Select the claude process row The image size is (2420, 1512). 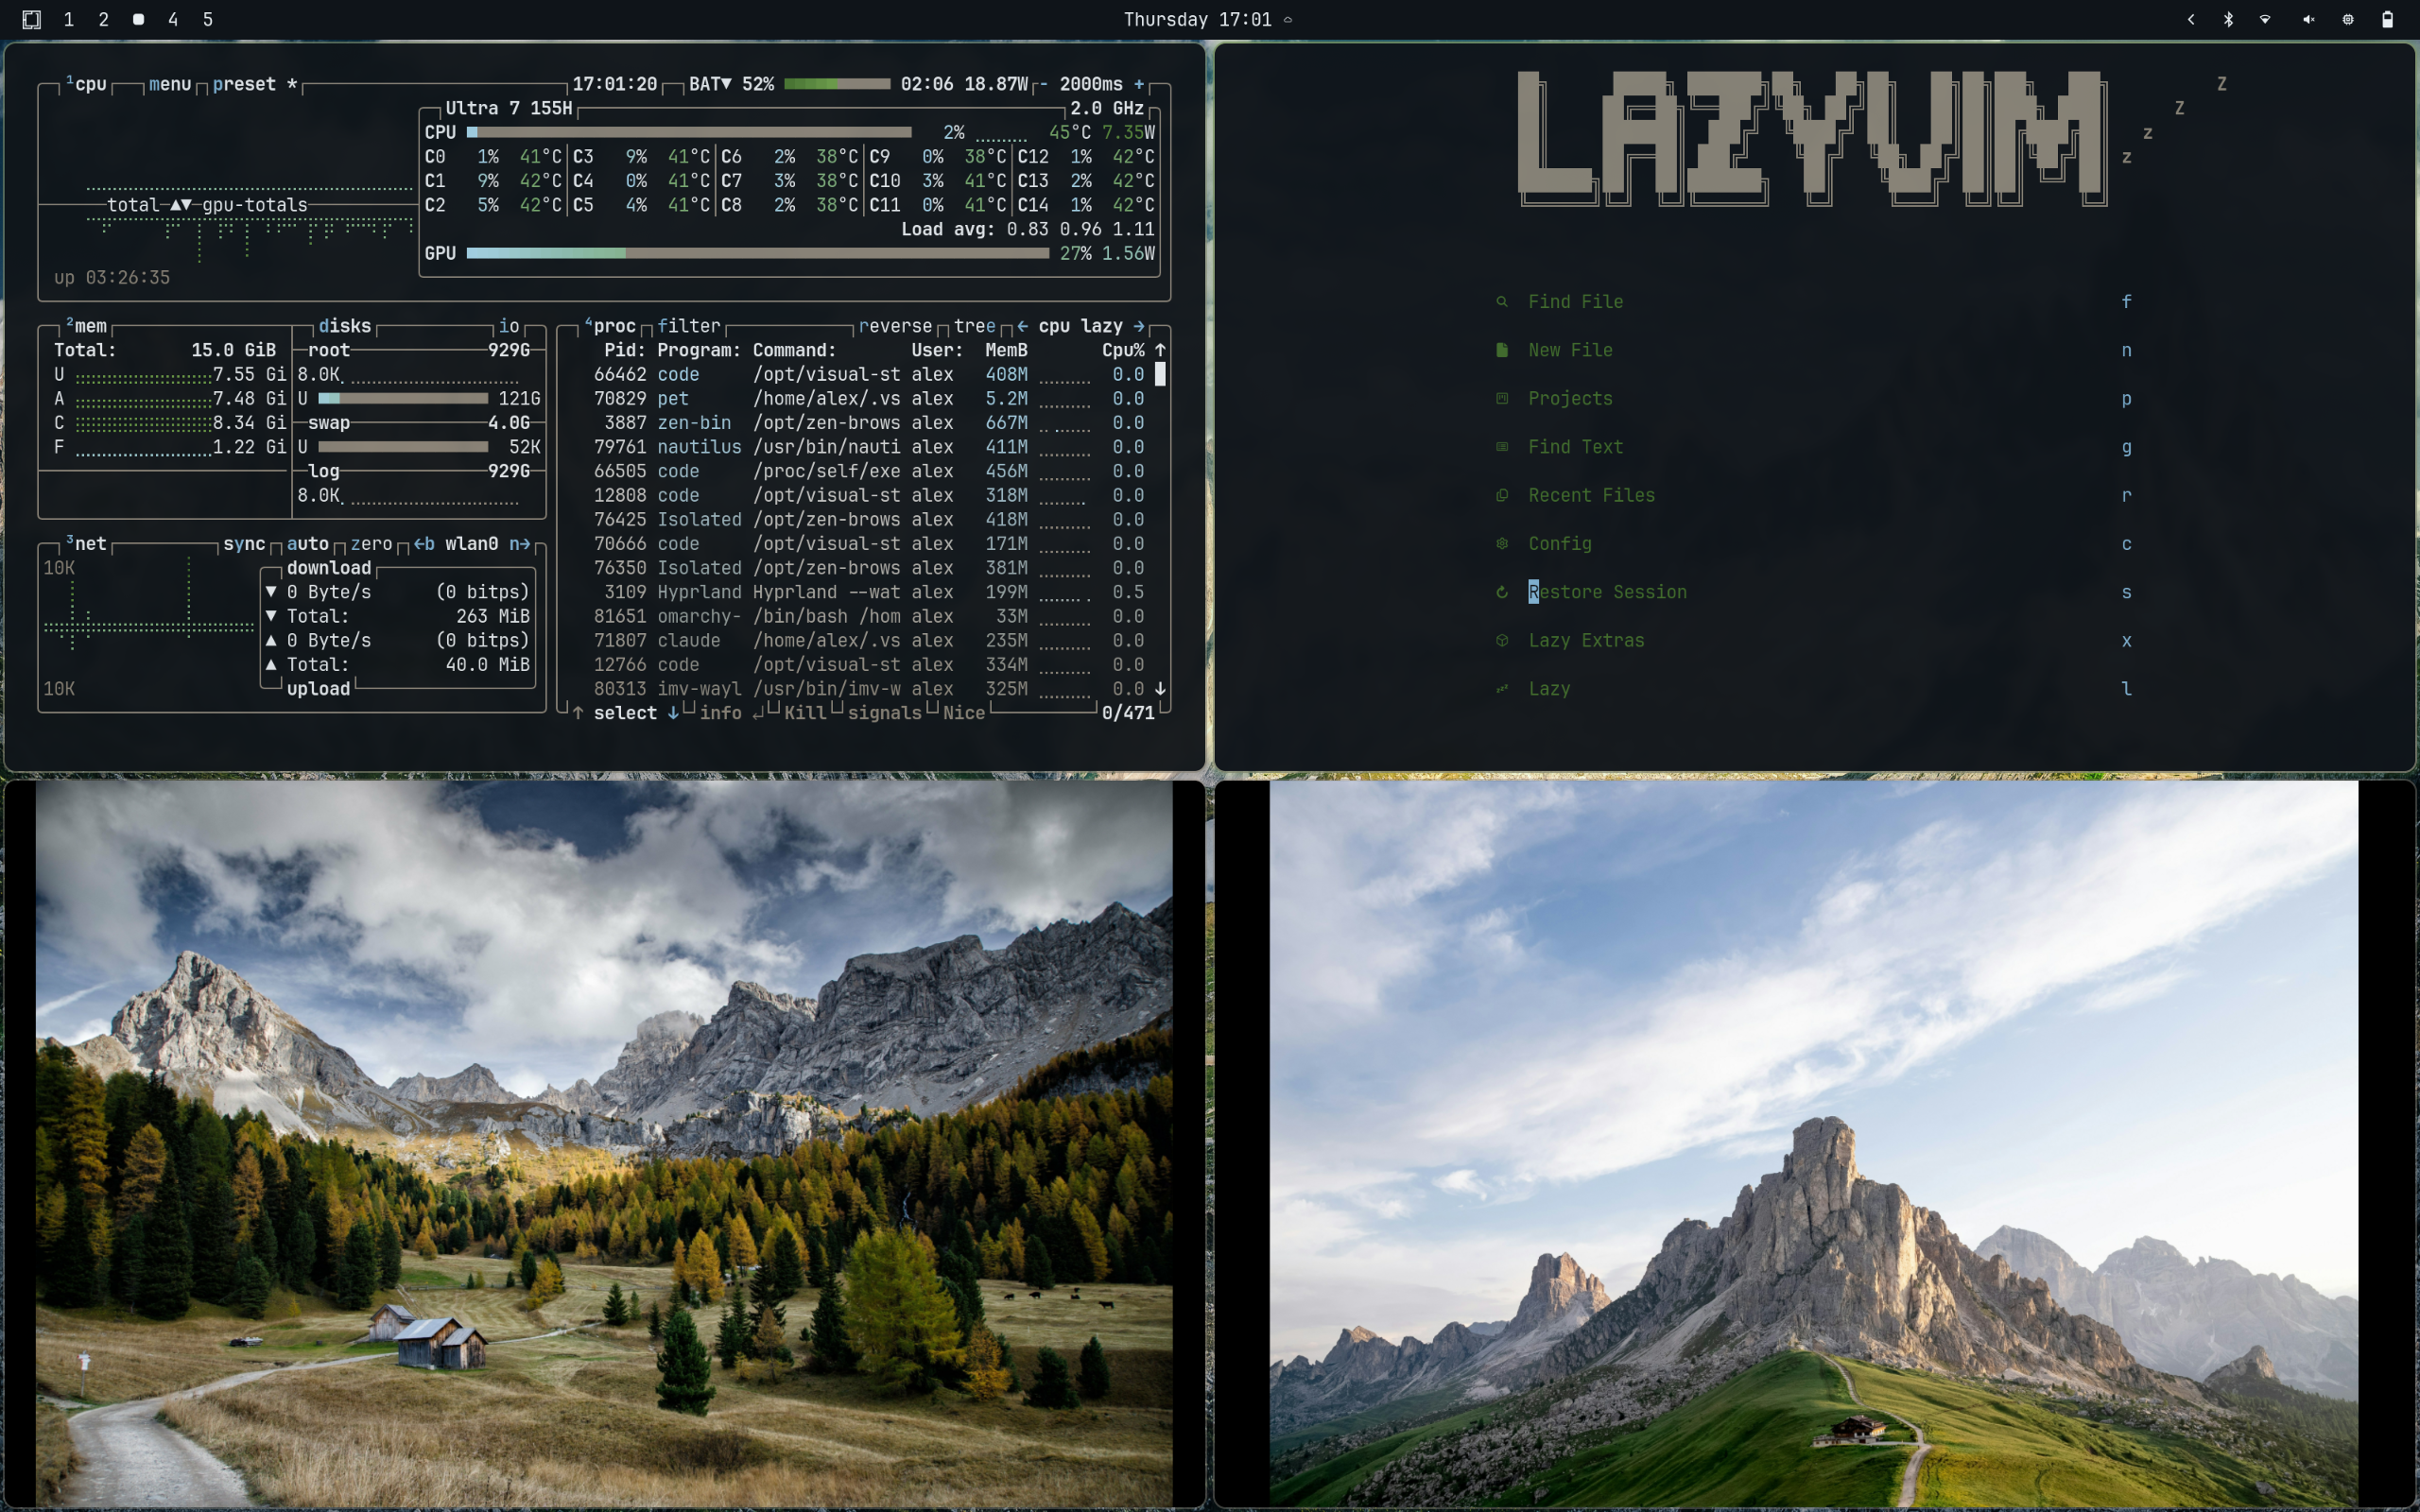click(x=868, y=640)
